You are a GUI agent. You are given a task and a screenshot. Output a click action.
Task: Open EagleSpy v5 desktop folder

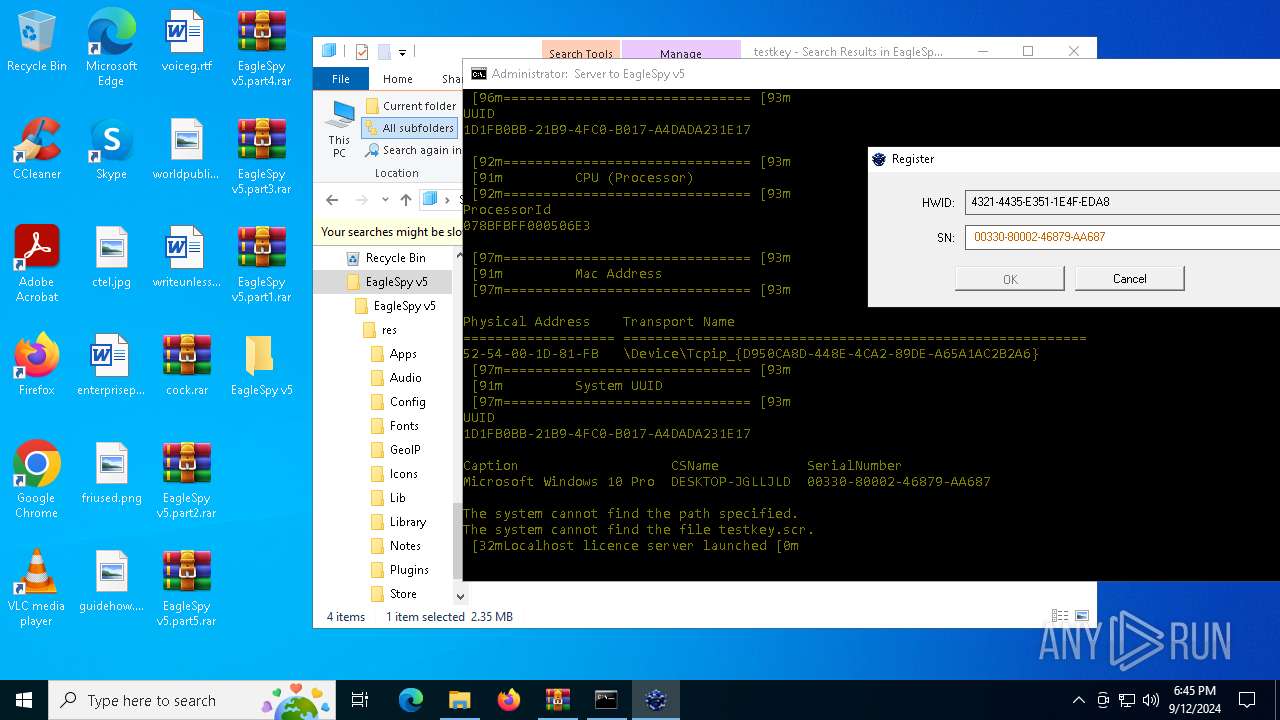261,365
